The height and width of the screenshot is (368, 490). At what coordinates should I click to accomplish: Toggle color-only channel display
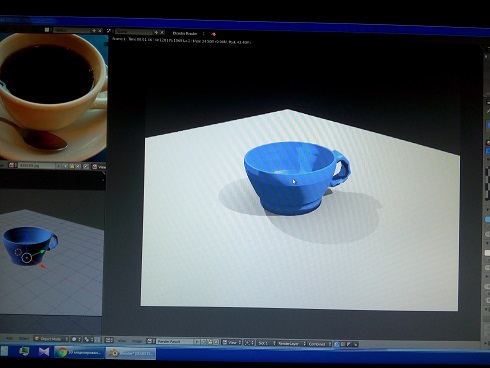tap(343, 344)
